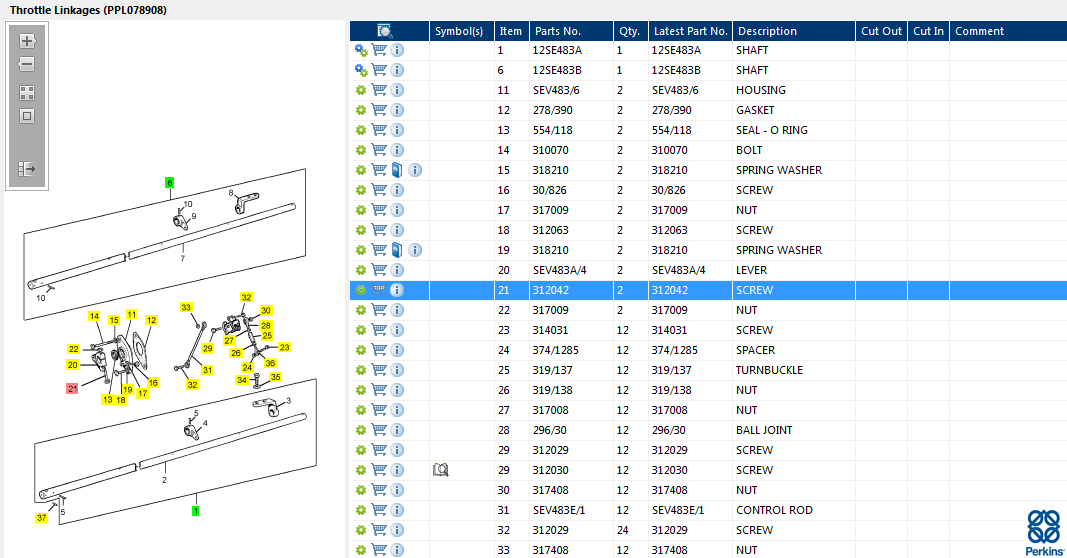Click the single-square fit view icon
Screen dimensions: 1067x558
tap(27, 115)
